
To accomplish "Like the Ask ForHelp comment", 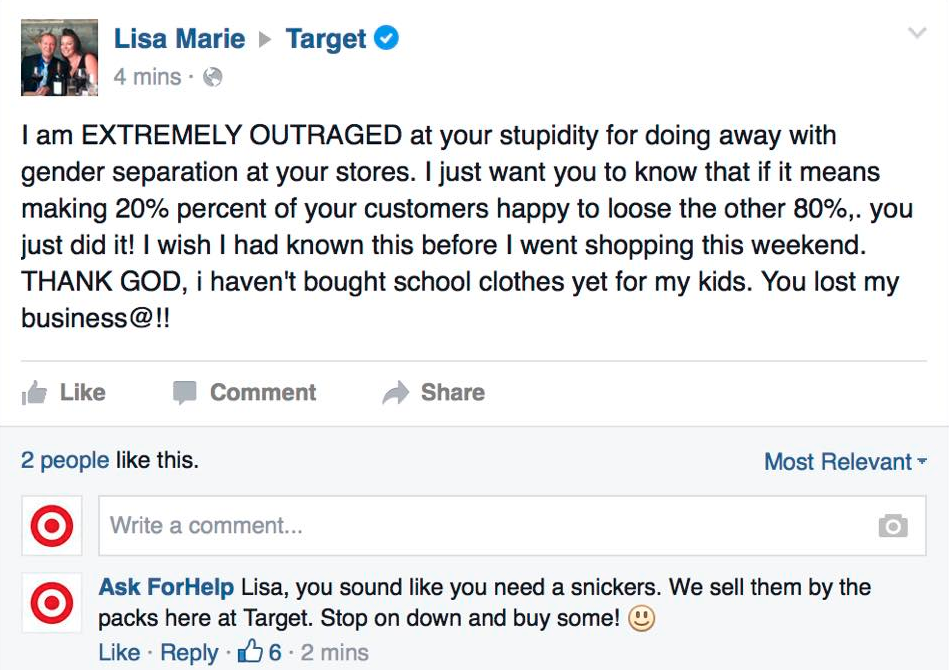I will [x=119, y=653].
